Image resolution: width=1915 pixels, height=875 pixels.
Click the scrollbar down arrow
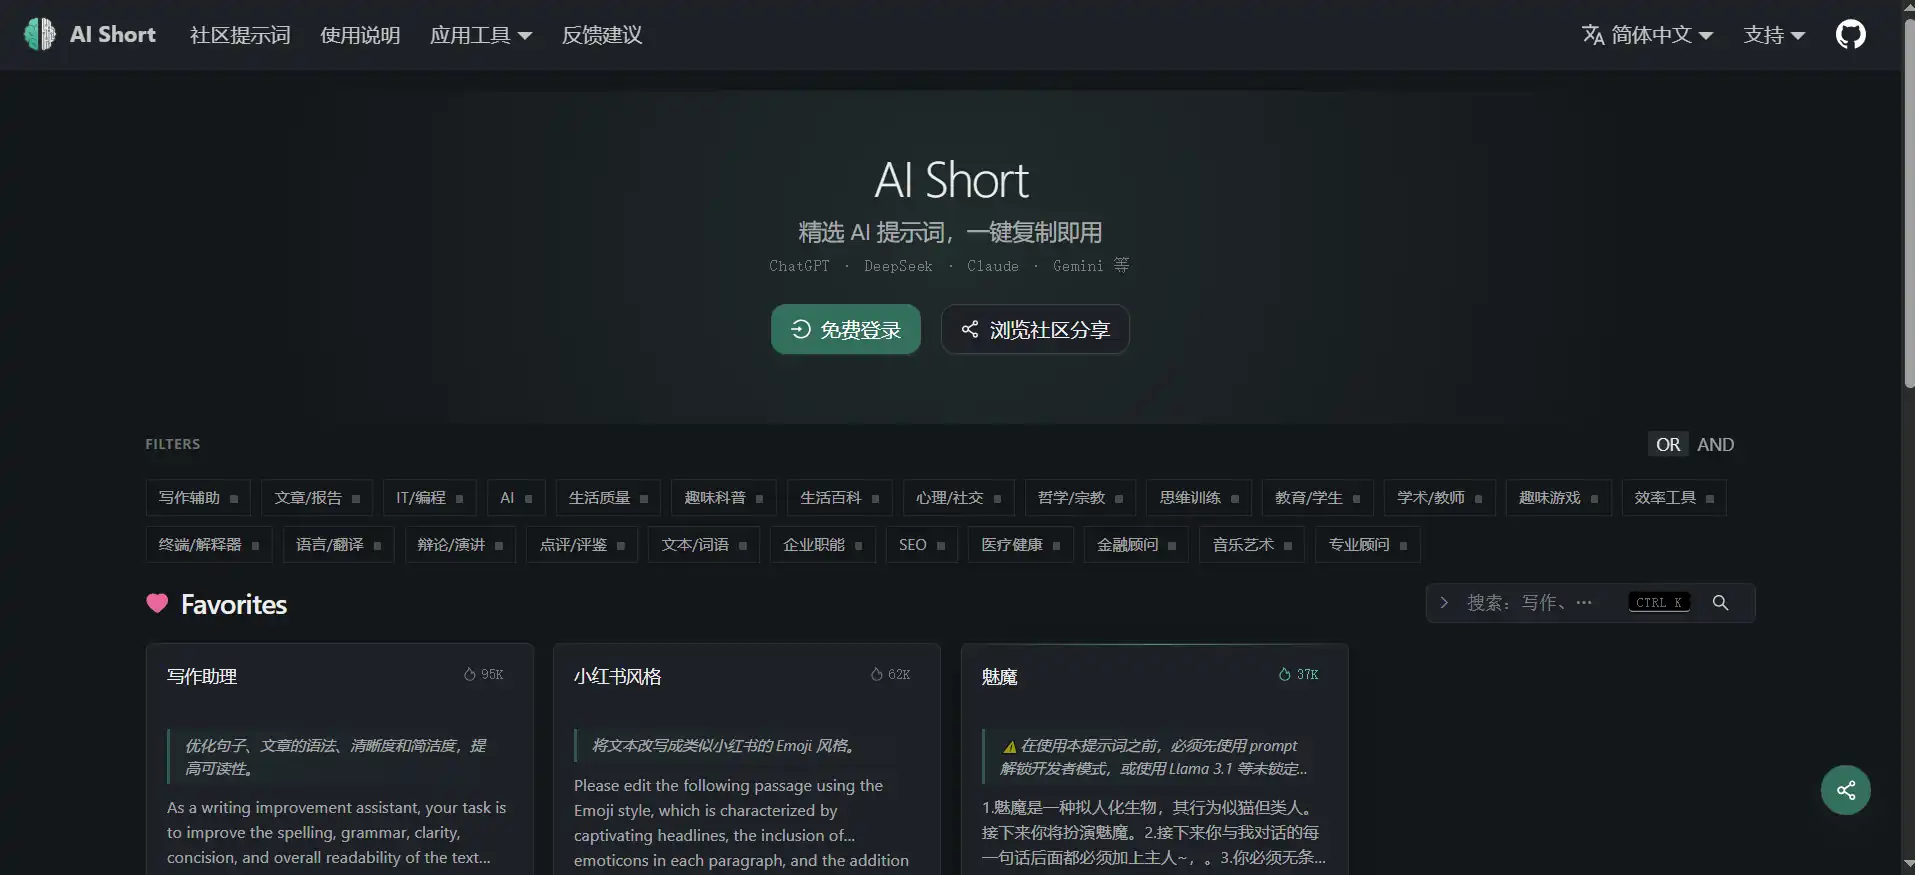coord(1908,865)
